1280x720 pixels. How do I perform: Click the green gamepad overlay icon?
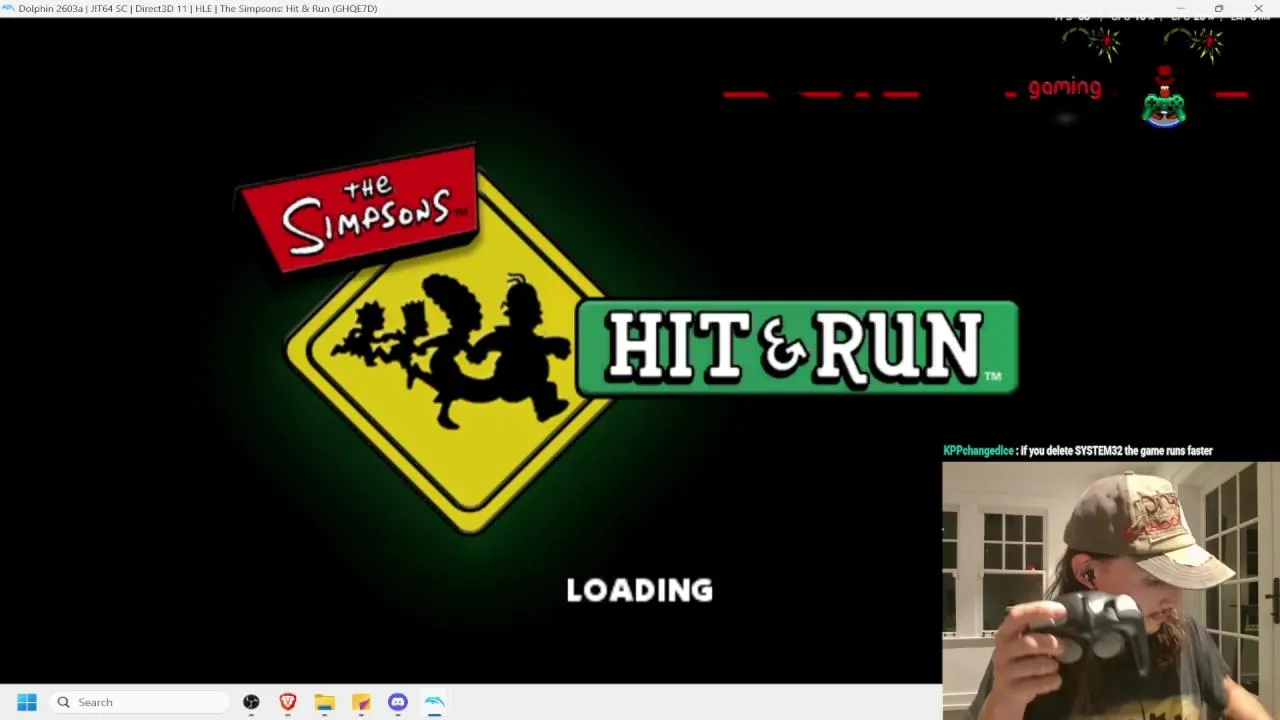[1164, 108]
